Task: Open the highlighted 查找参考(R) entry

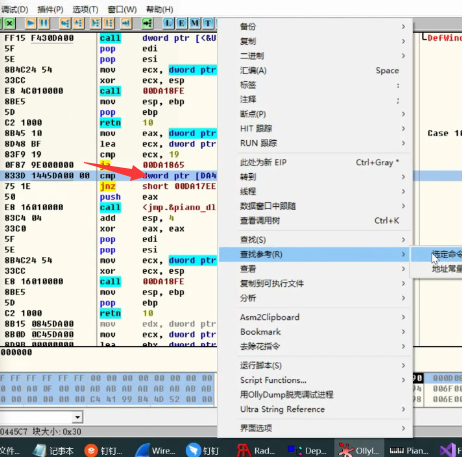Action: [x=315, y=254]
